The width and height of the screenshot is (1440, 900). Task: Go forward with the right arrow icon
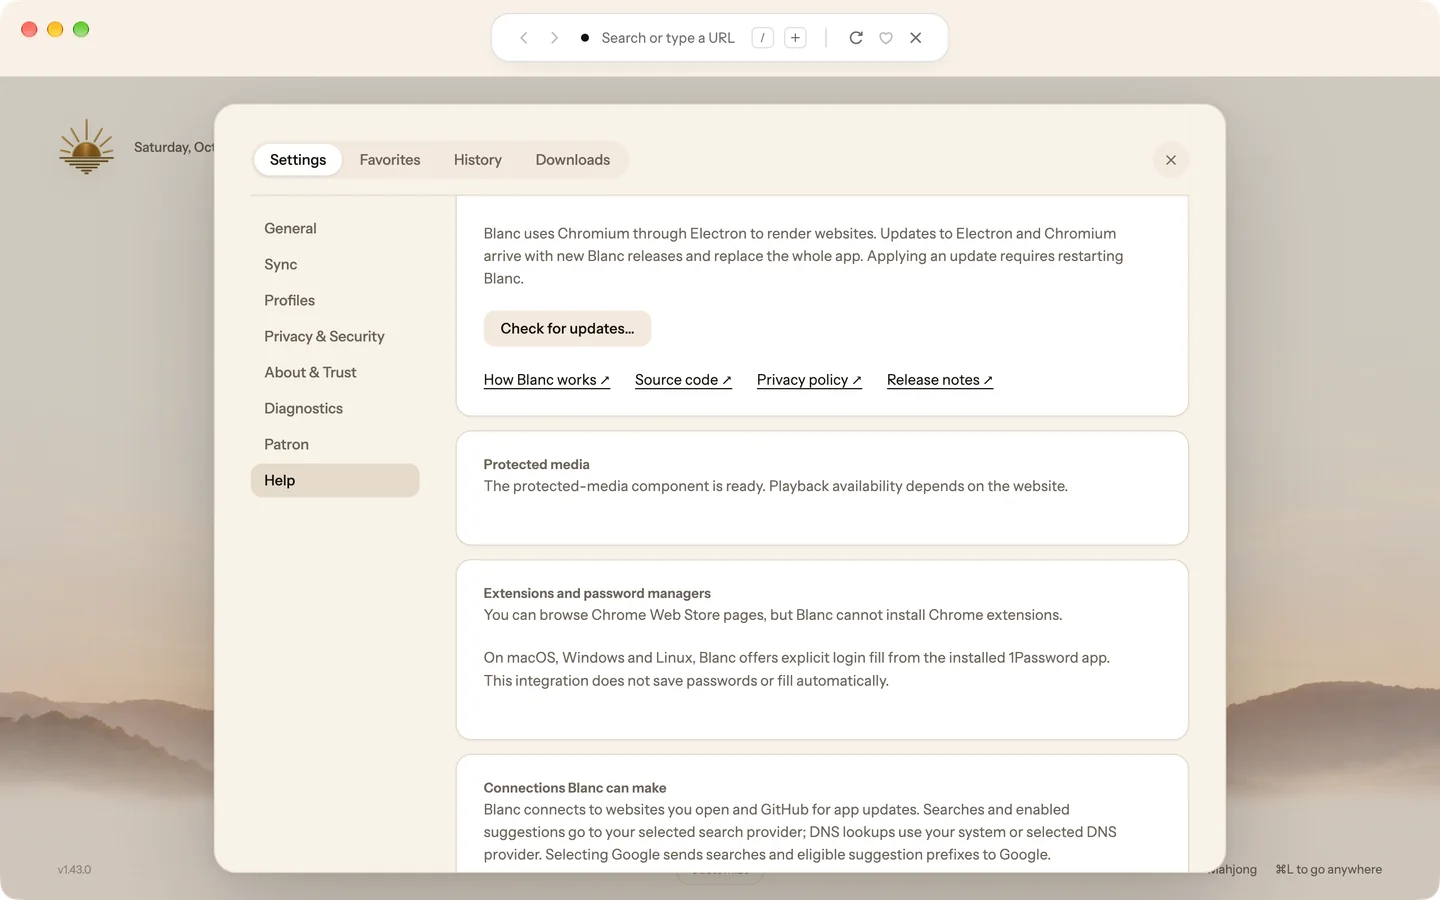coord(554,38)
